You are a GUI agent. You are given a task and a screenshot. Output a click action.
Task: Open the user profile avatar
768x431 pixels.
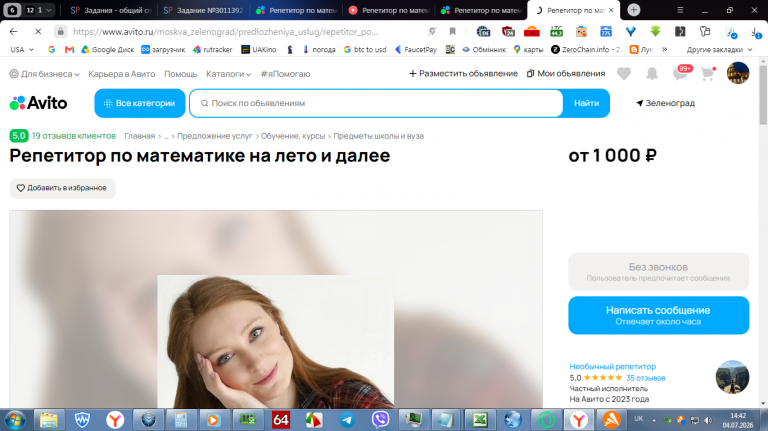click(x=738, y=73)
